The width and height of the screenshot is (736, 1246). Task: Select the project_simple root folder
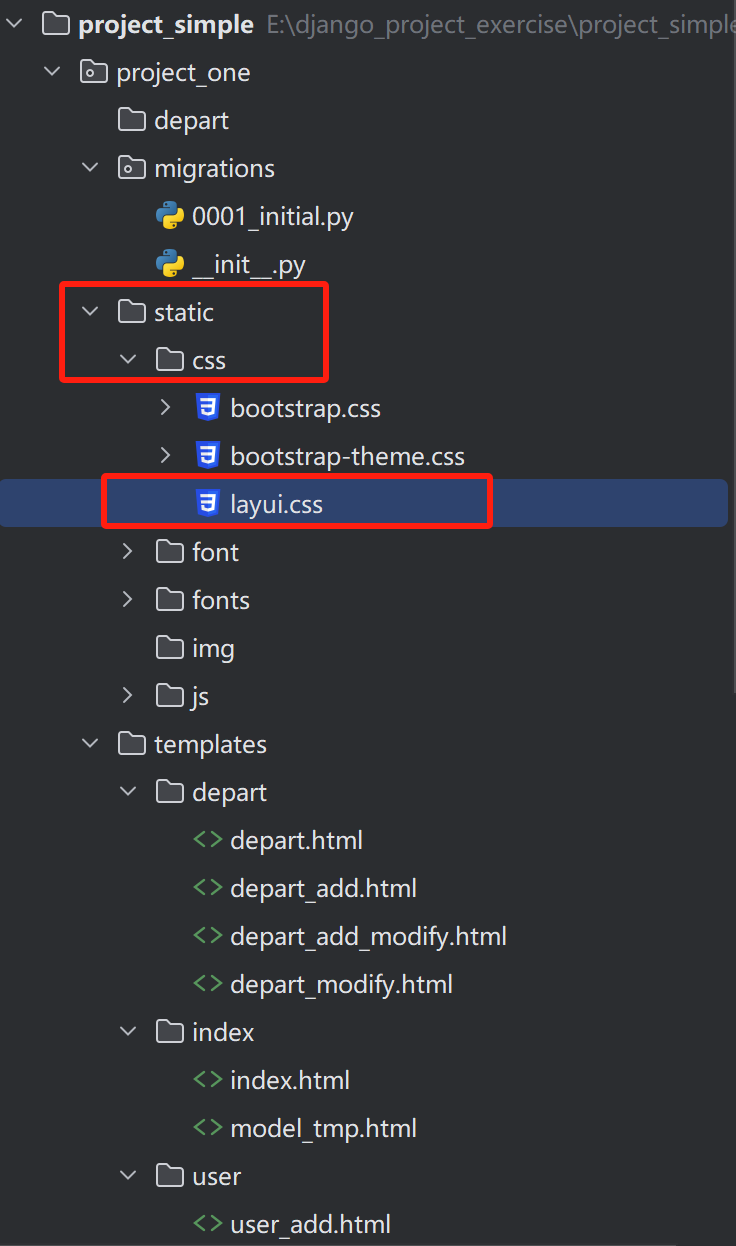[x=166, y=25]
